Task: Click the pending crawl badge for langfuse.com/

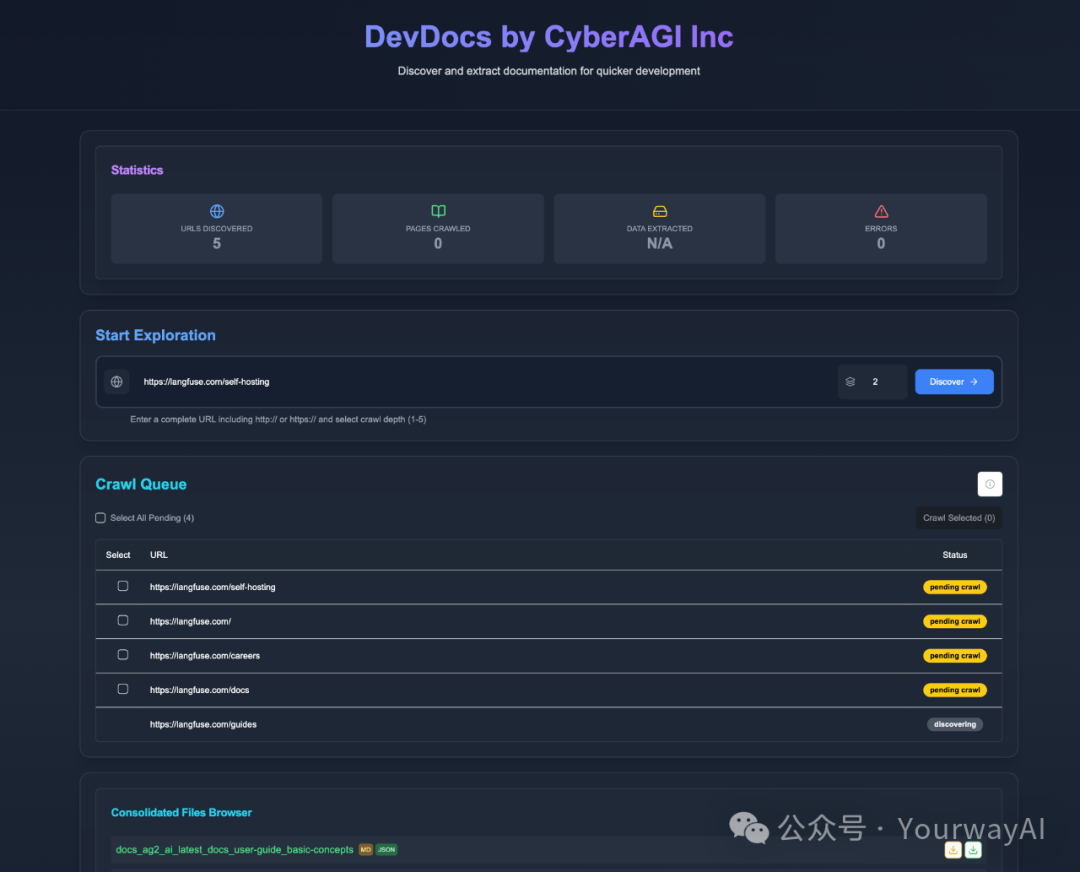Action: (x=955, y=621)
